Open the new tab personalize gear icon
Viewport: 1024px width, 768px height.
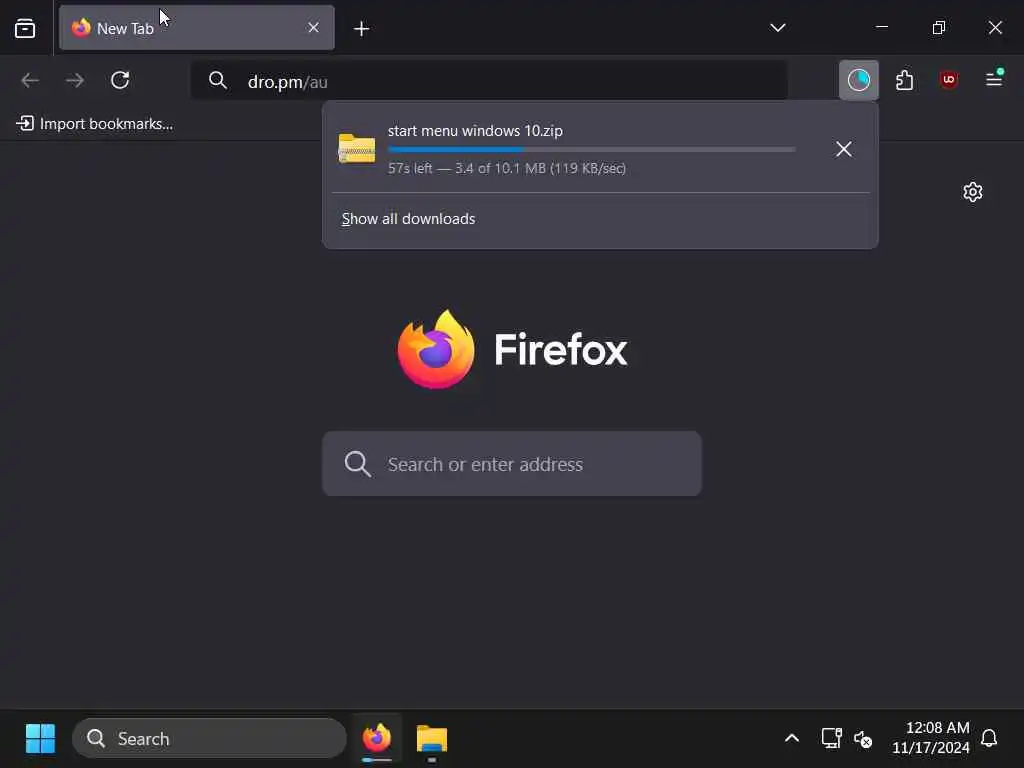point(972,192)
